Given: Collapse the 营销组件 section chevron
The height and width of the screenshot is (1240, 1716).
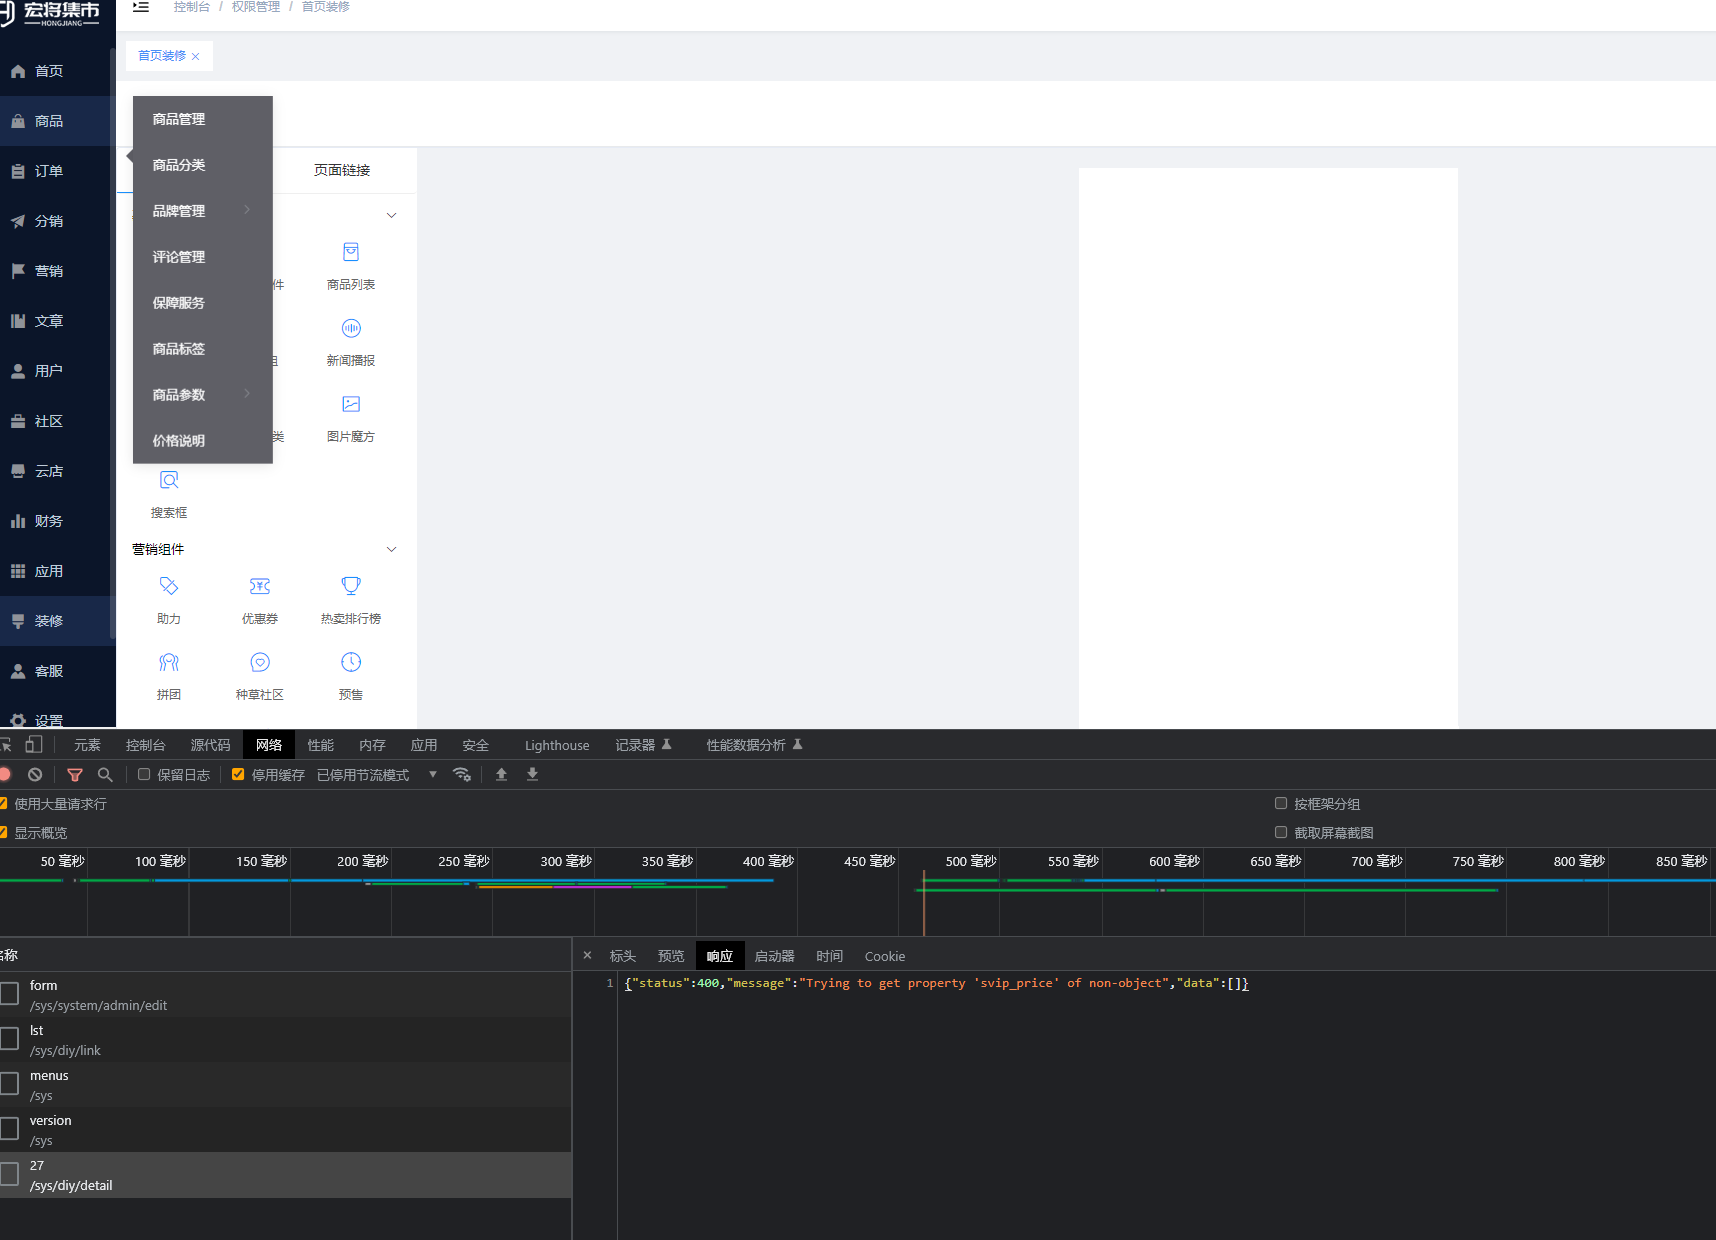Looking at the screenshot, I should pos(392,549).
